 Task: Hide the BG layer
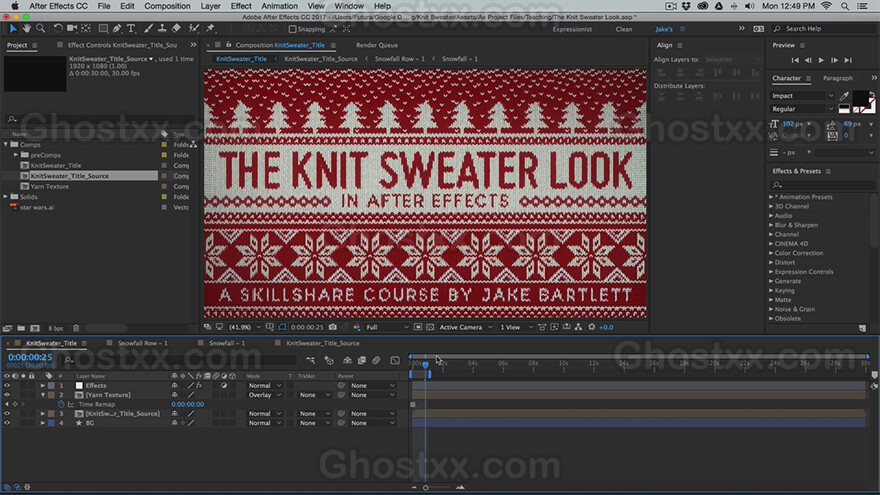(7, 423)
